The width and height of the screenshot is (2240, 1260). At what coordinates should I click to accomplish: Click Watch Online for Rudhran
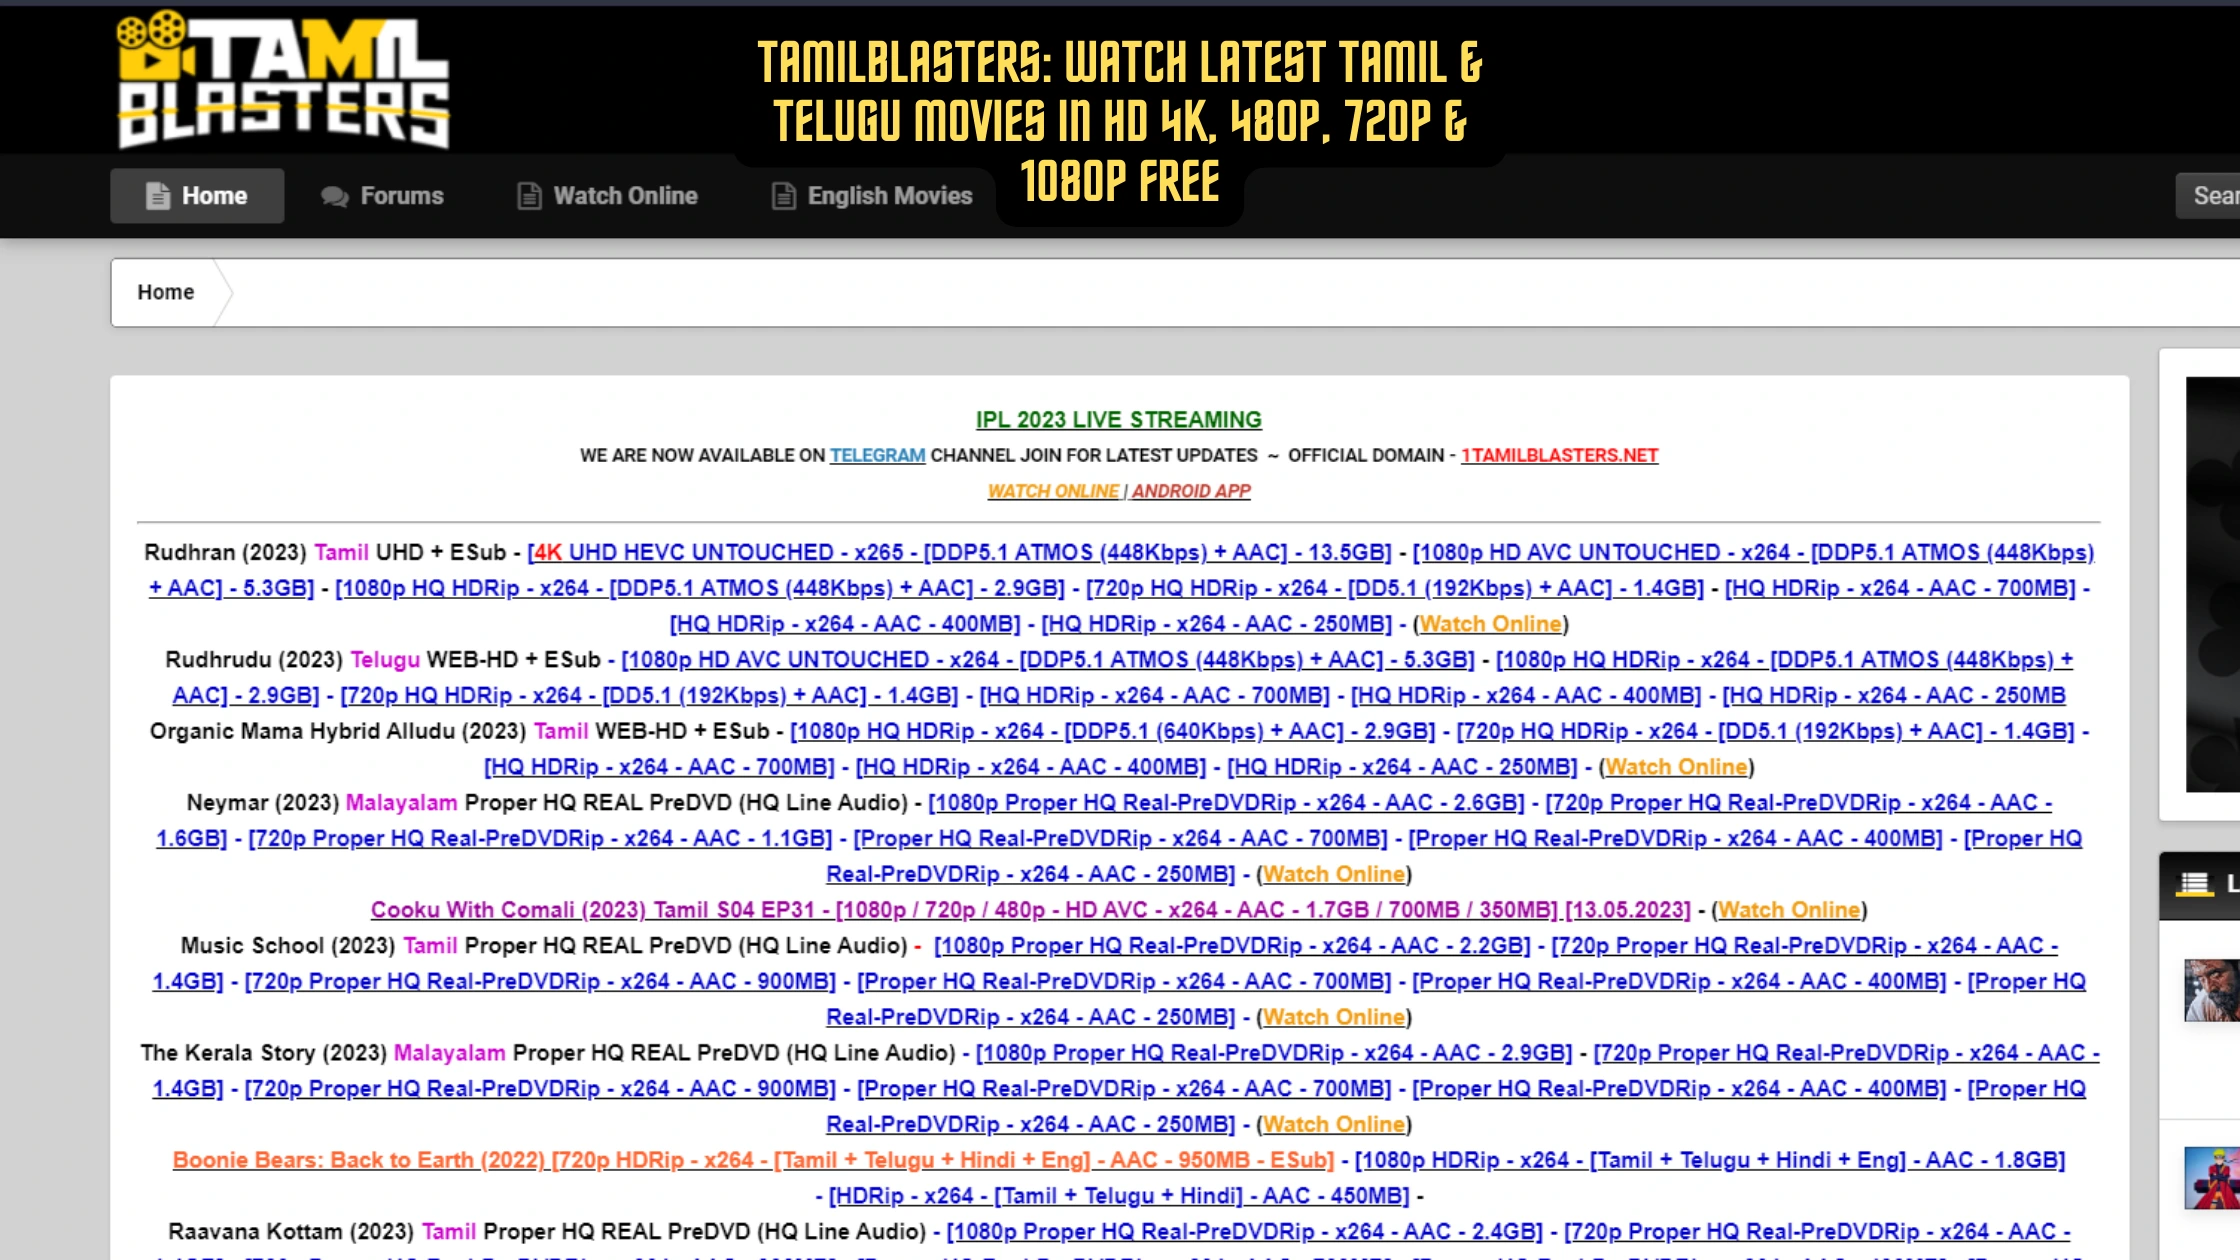click(1490, 625)
